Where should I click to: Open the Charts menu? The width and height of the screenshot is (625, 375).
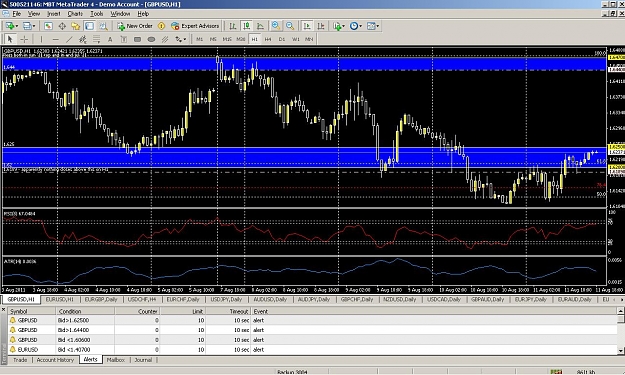click(x=75, y=14)
